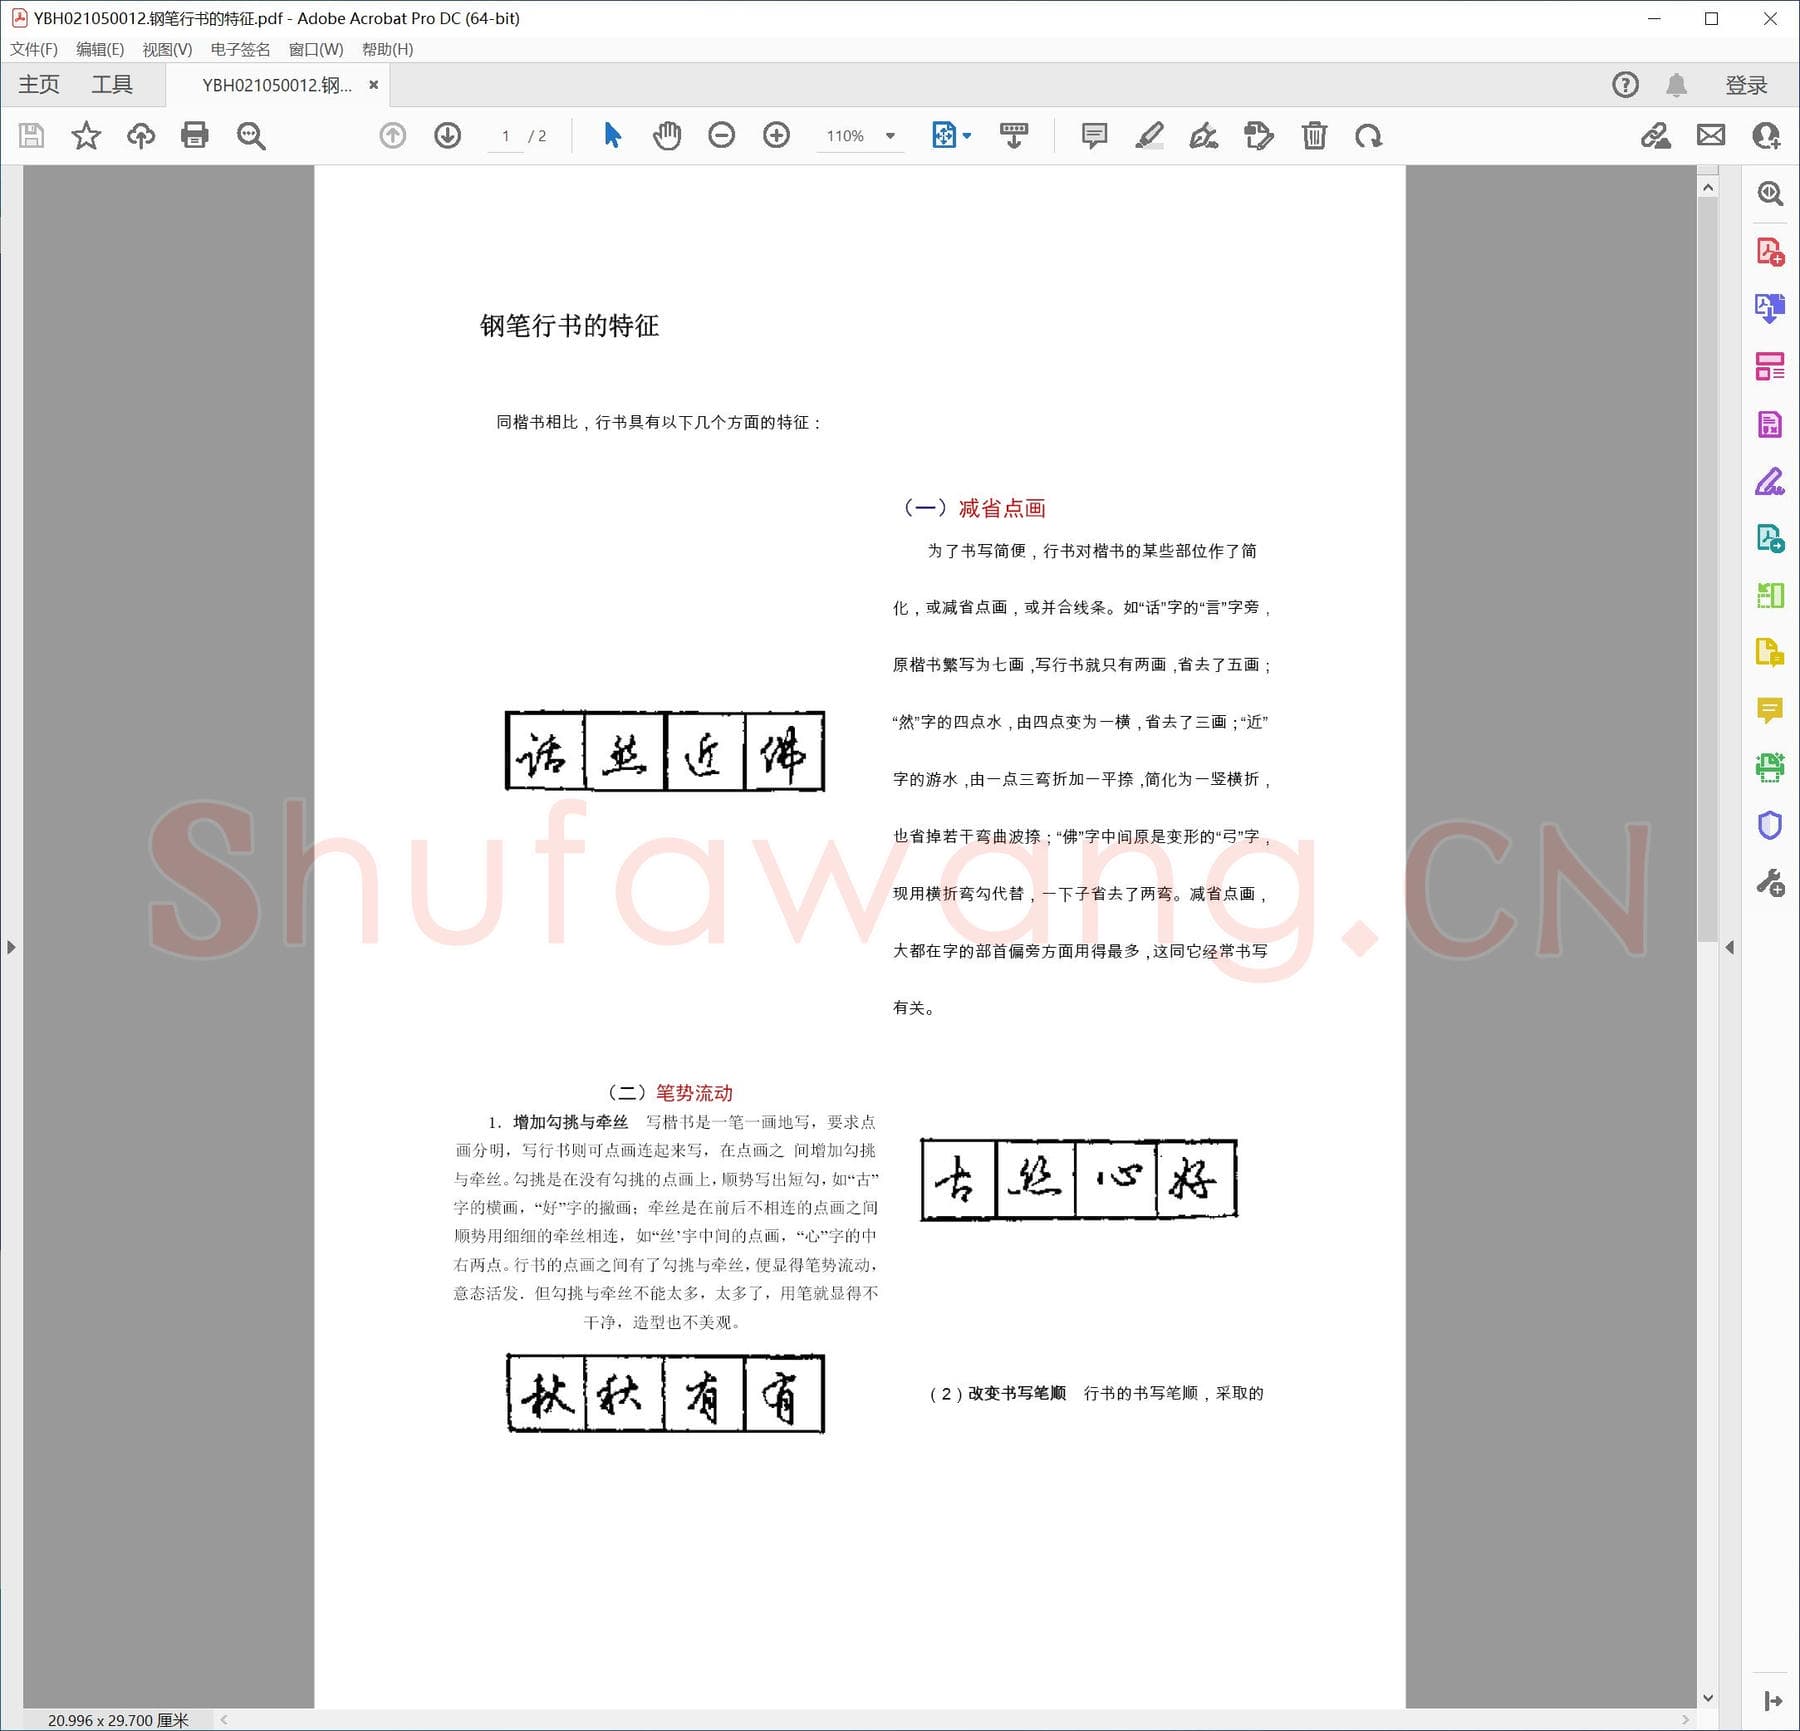The width and height of the screenshot is (1800, 1731).
Task: Collapse the right tools pane arrow
Action: 1773,1701
